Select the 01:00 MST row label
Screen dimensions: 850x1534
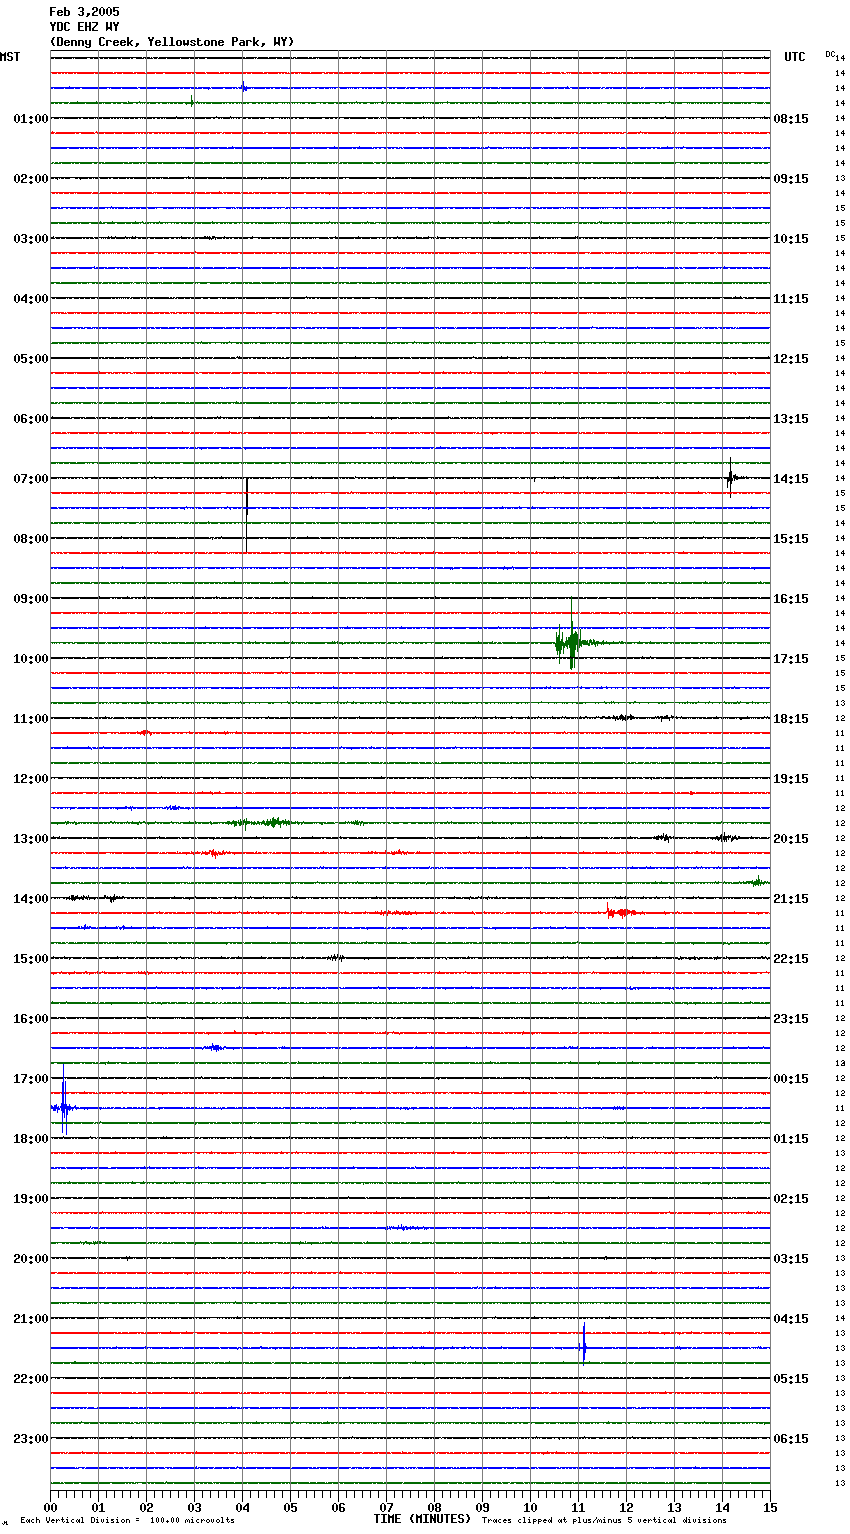(31, 119)
